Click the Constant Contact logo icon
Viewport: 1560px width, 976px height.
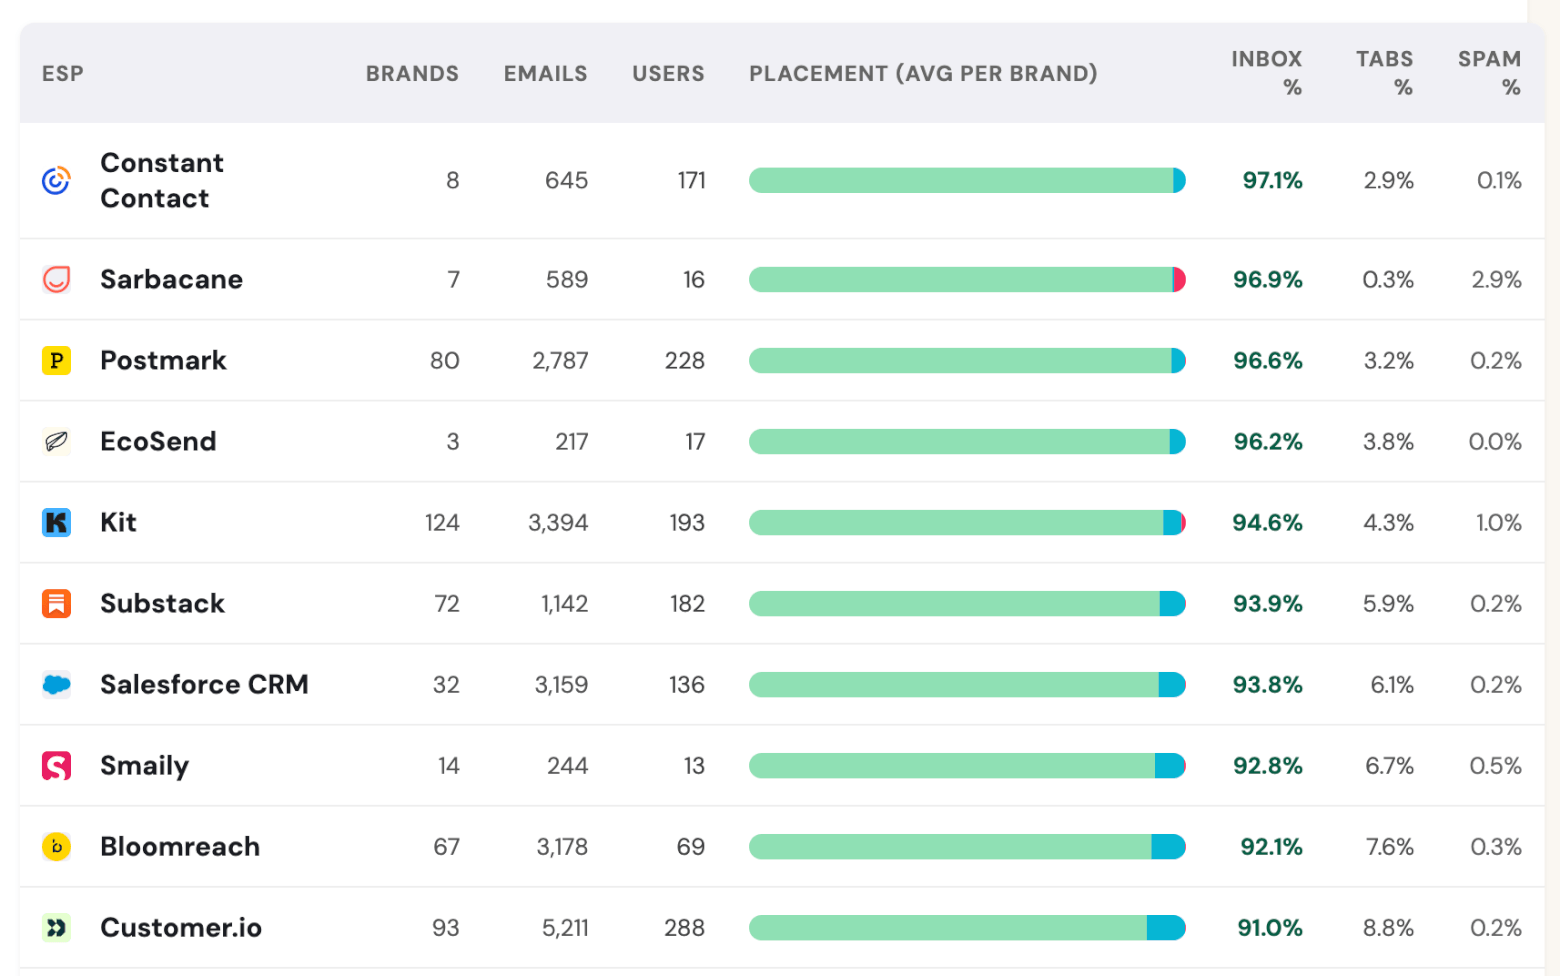click(56, 180)
